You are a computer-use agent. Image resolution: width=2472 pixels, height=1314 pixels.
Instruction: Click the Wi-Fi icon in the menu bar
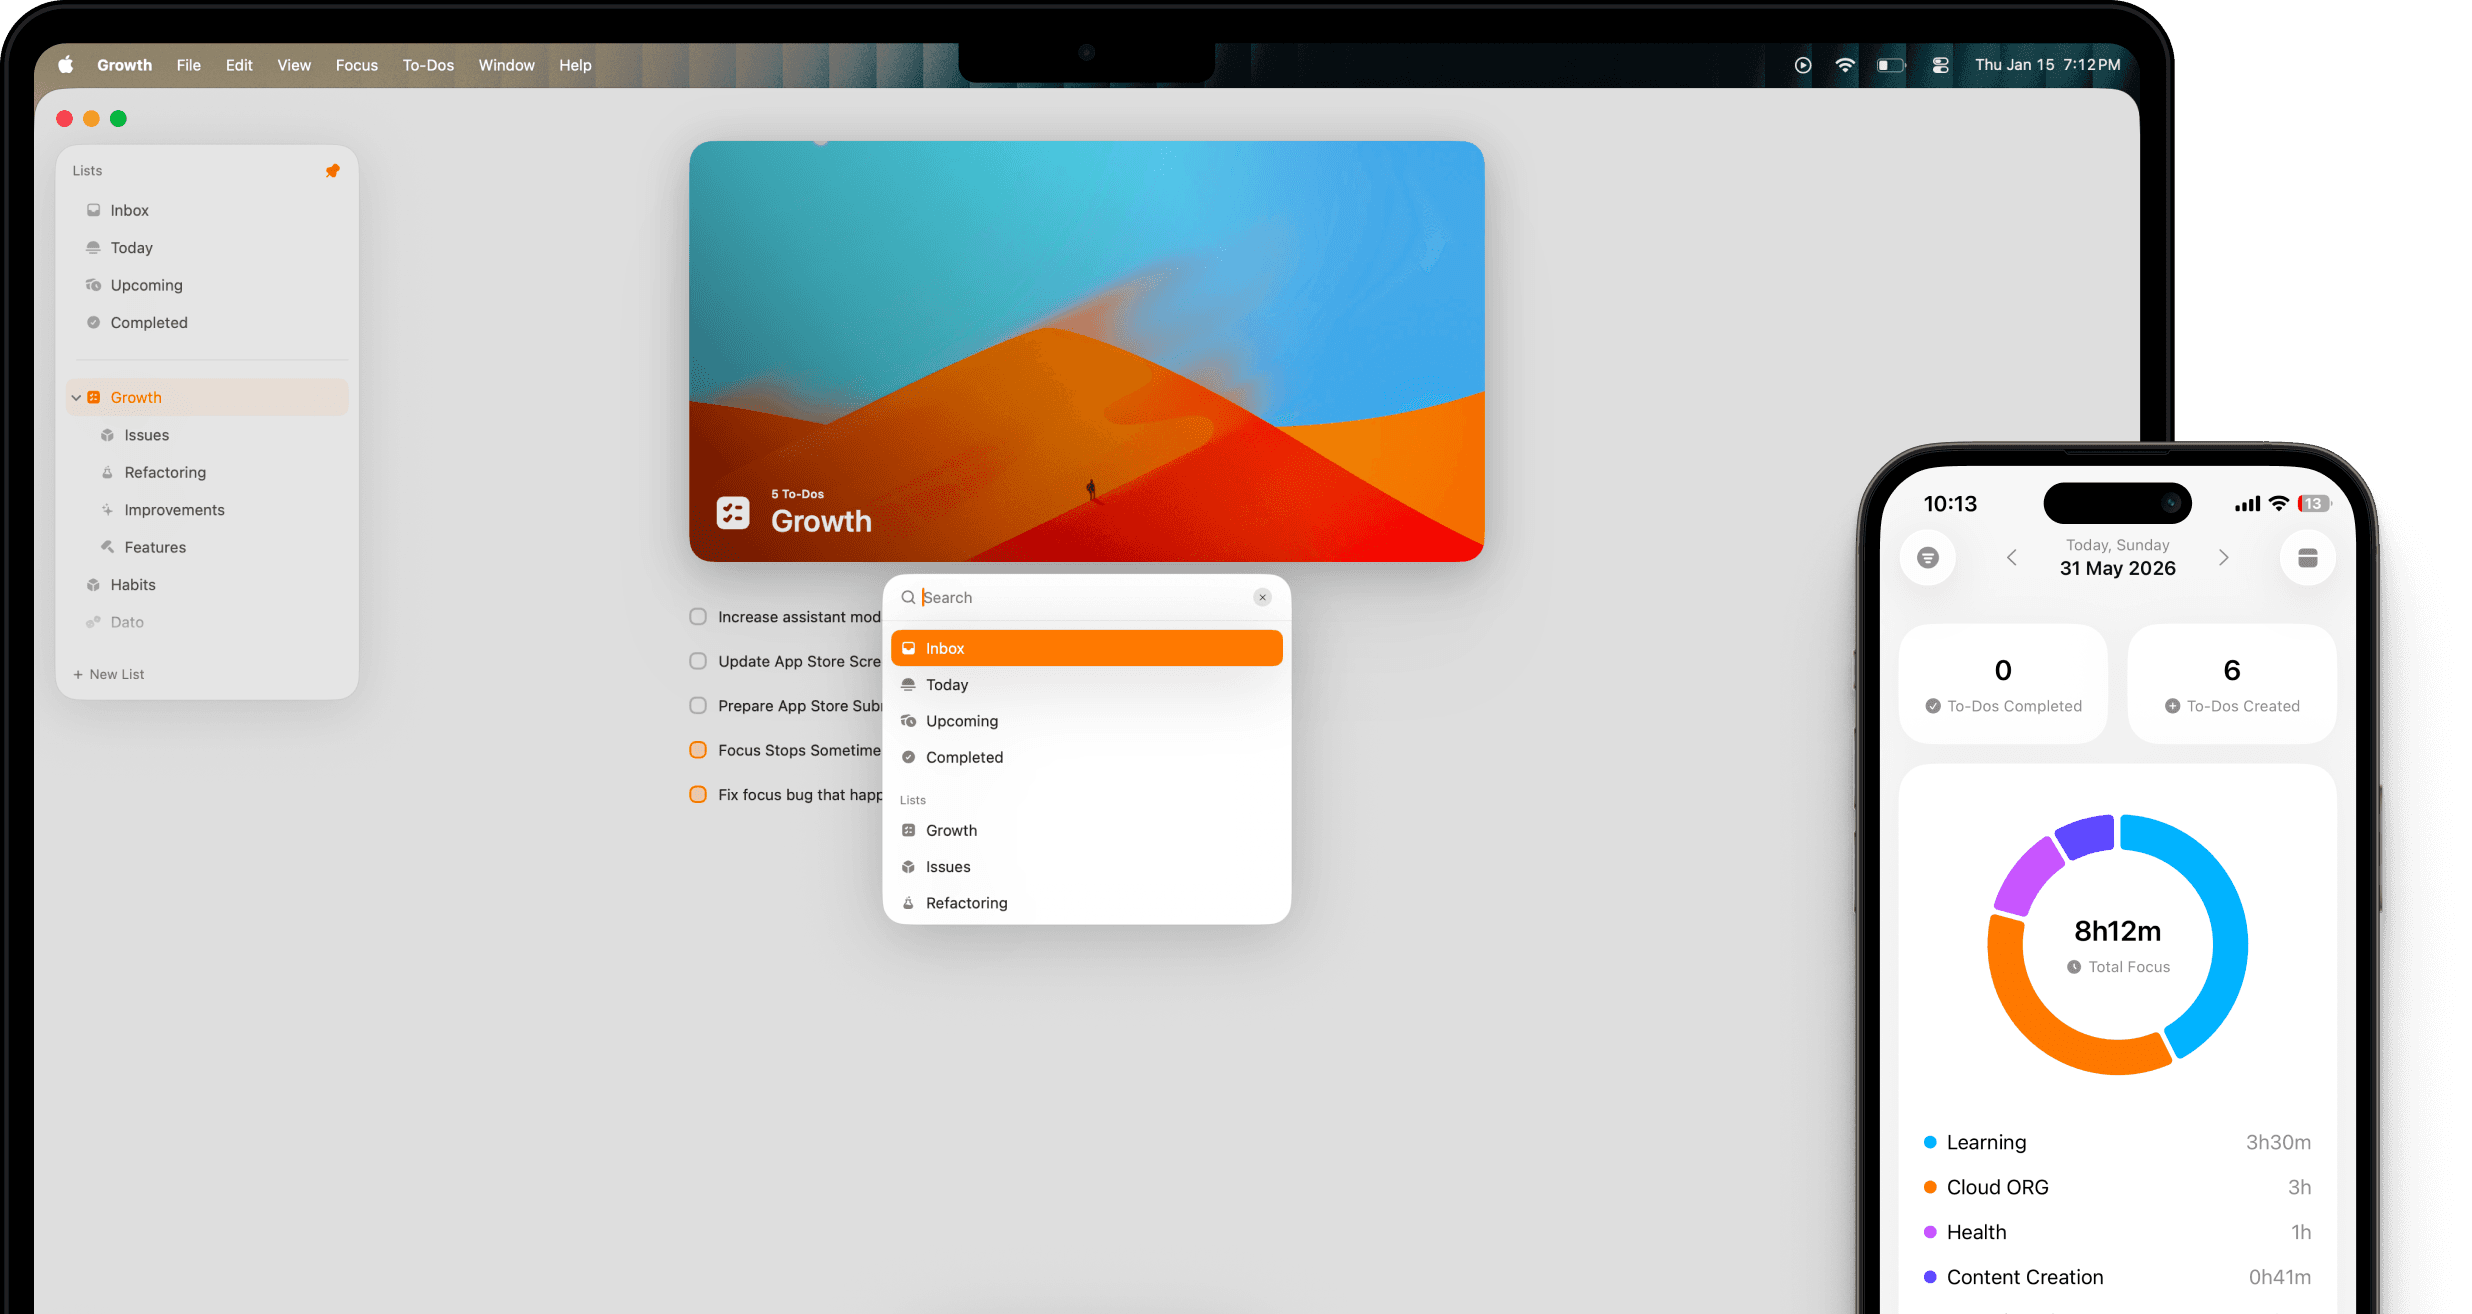(x=1845, y=65)
